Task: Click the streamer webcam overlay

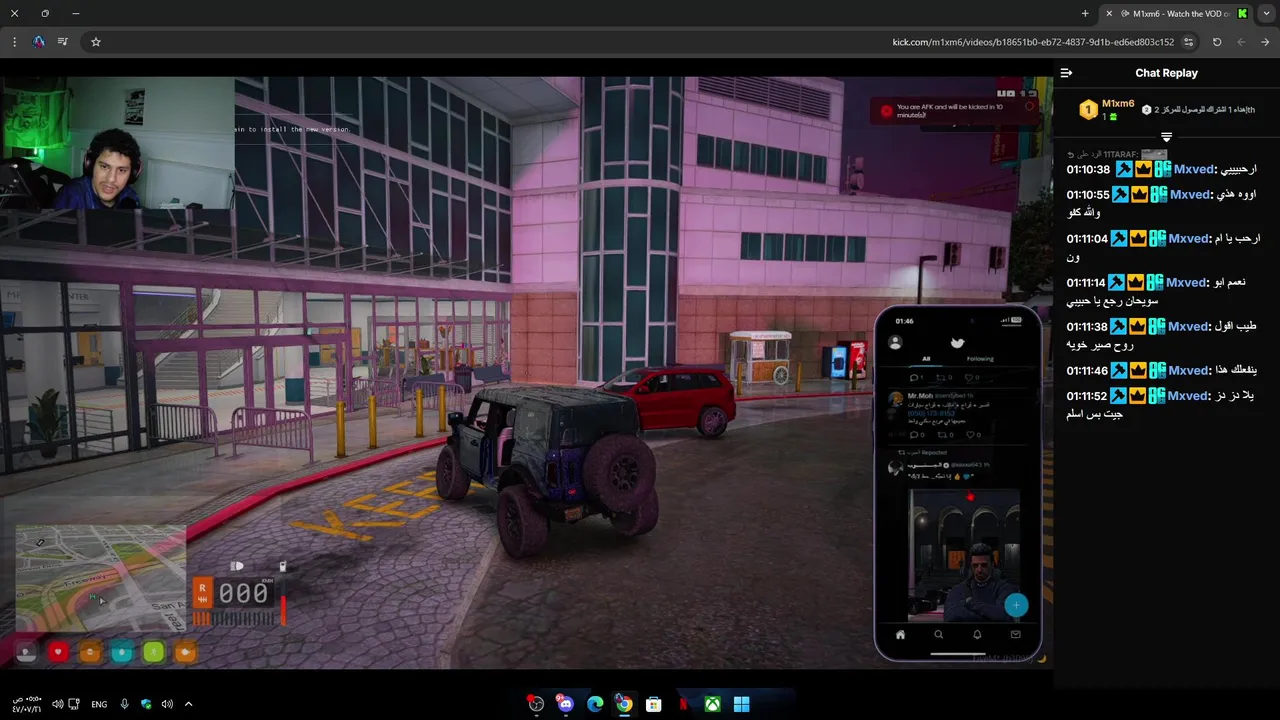Action: click(x=117, y=143)
